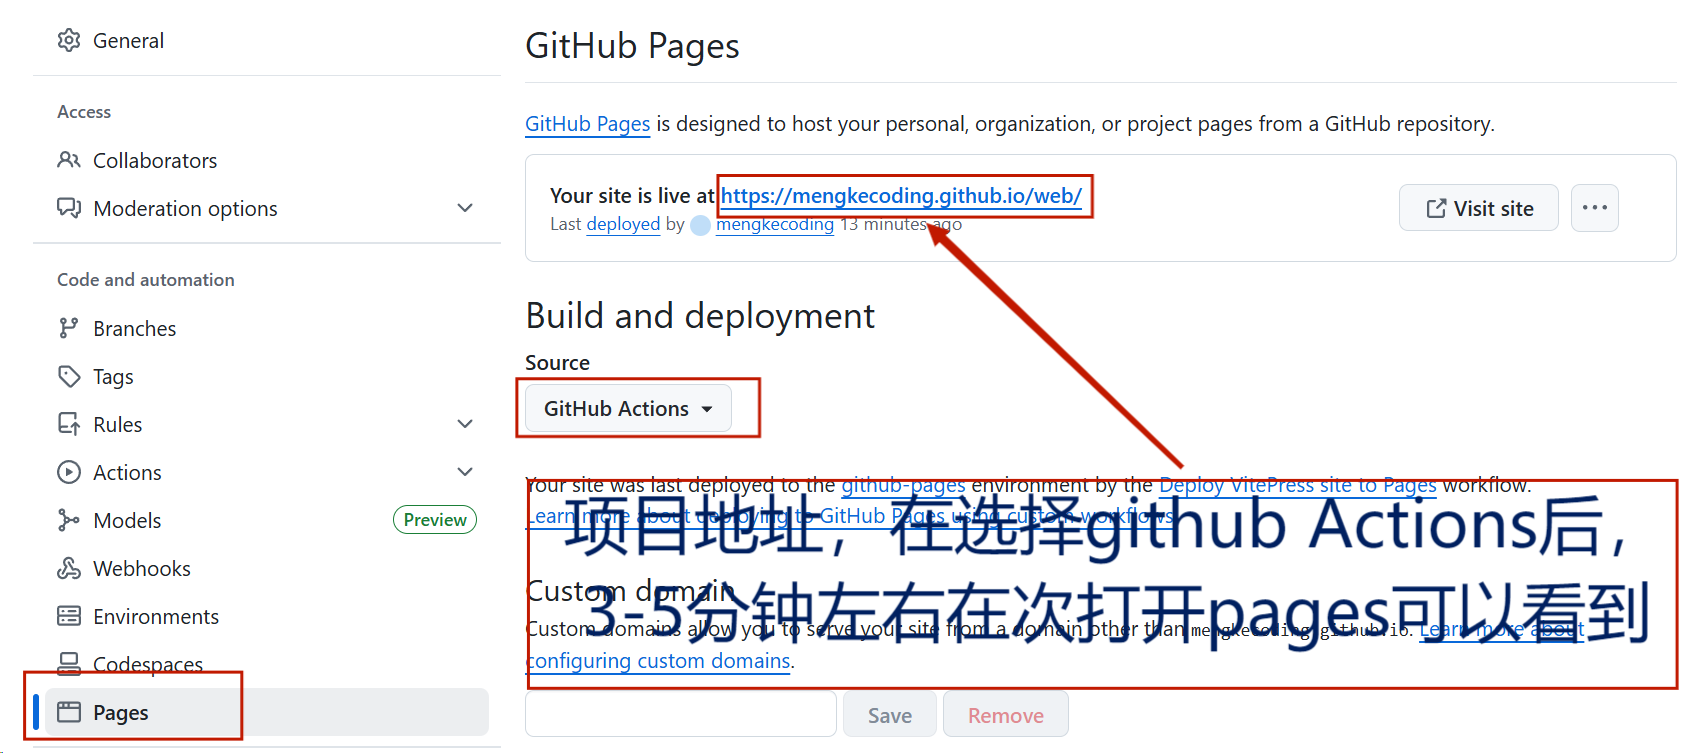
Task: Follow the mengkecoding user profile link
Action: tap(774, 225)
